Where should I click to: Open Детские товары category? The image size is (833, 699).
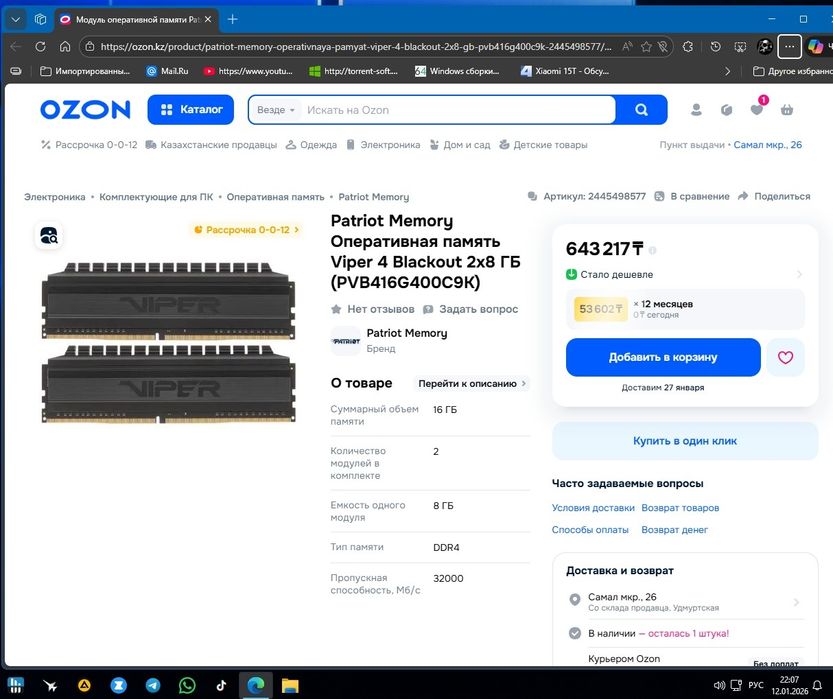[x=543, y=144]
